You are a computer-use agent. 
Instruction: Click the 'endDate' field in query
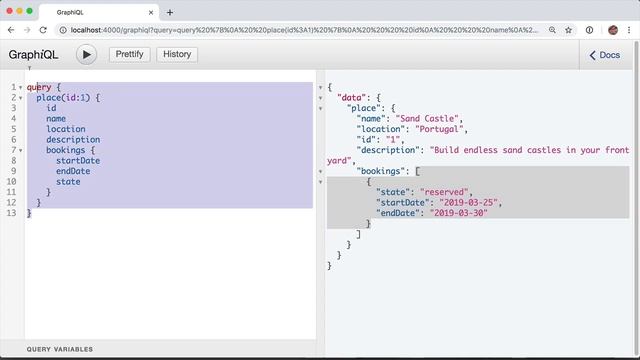(73, 171)
